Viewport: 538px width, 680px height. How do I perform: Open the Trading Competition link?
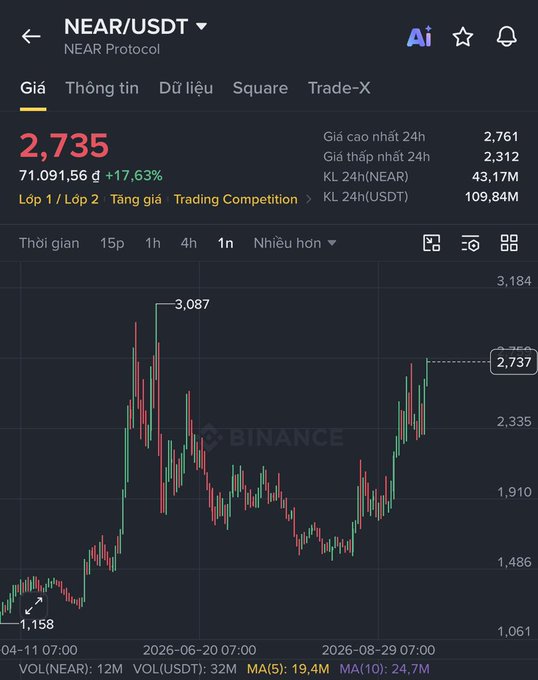(235, 199)
